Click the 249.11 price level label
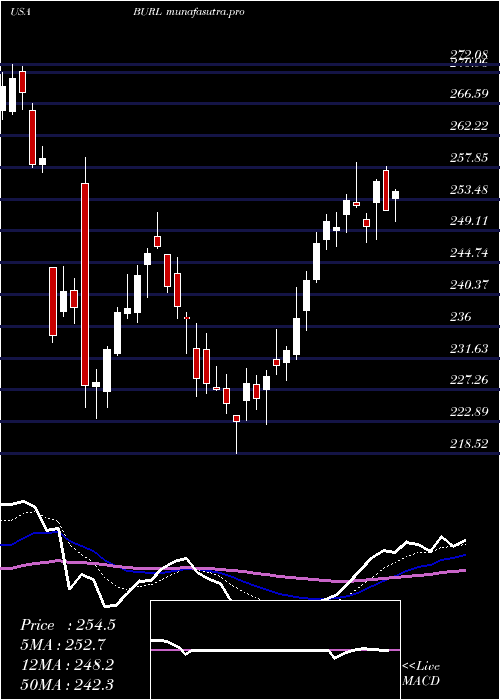Viewport: 500px width, 700px height. click(467, 221)
